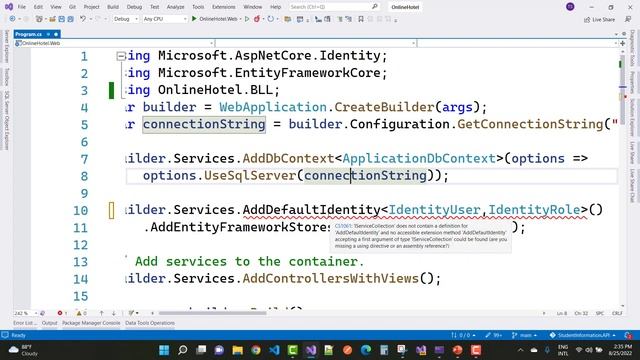
Task: Open the Any CPU platform dropdown
Action: (164, 19)
